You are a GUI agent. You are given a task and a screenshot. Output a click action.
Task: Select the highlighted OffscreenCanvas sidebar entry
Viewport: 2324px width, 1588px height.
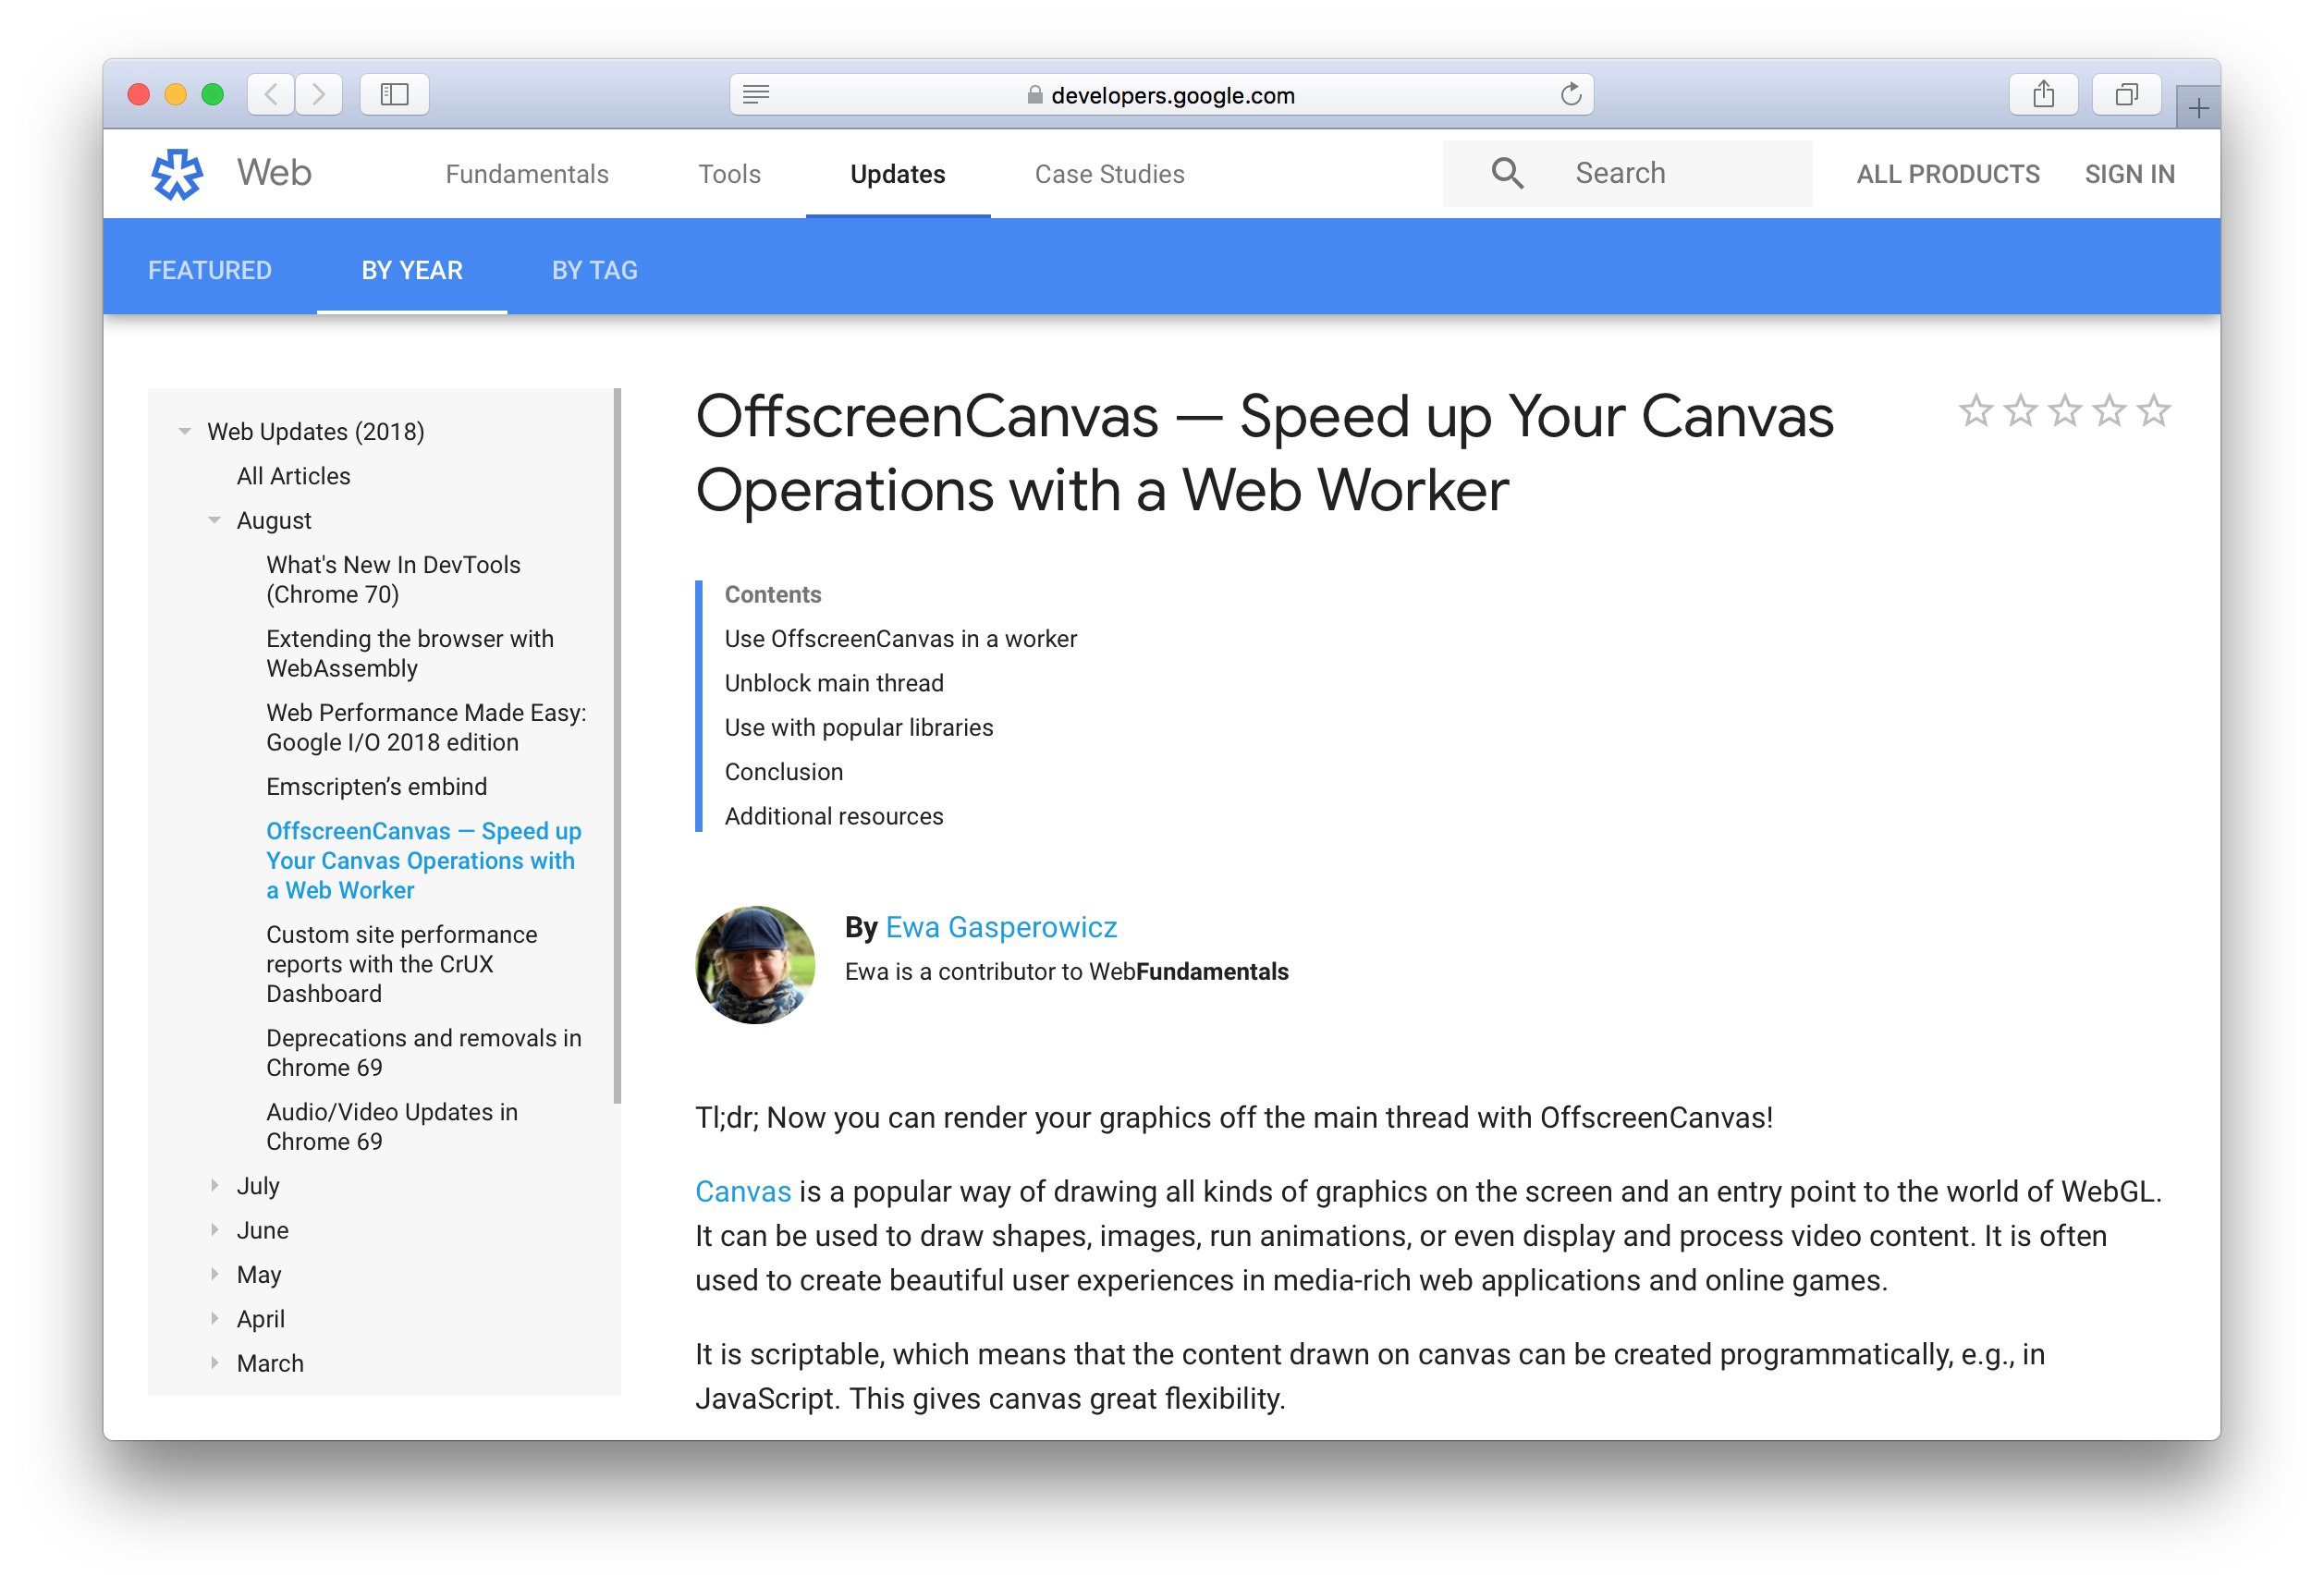(x=423, y=860)
